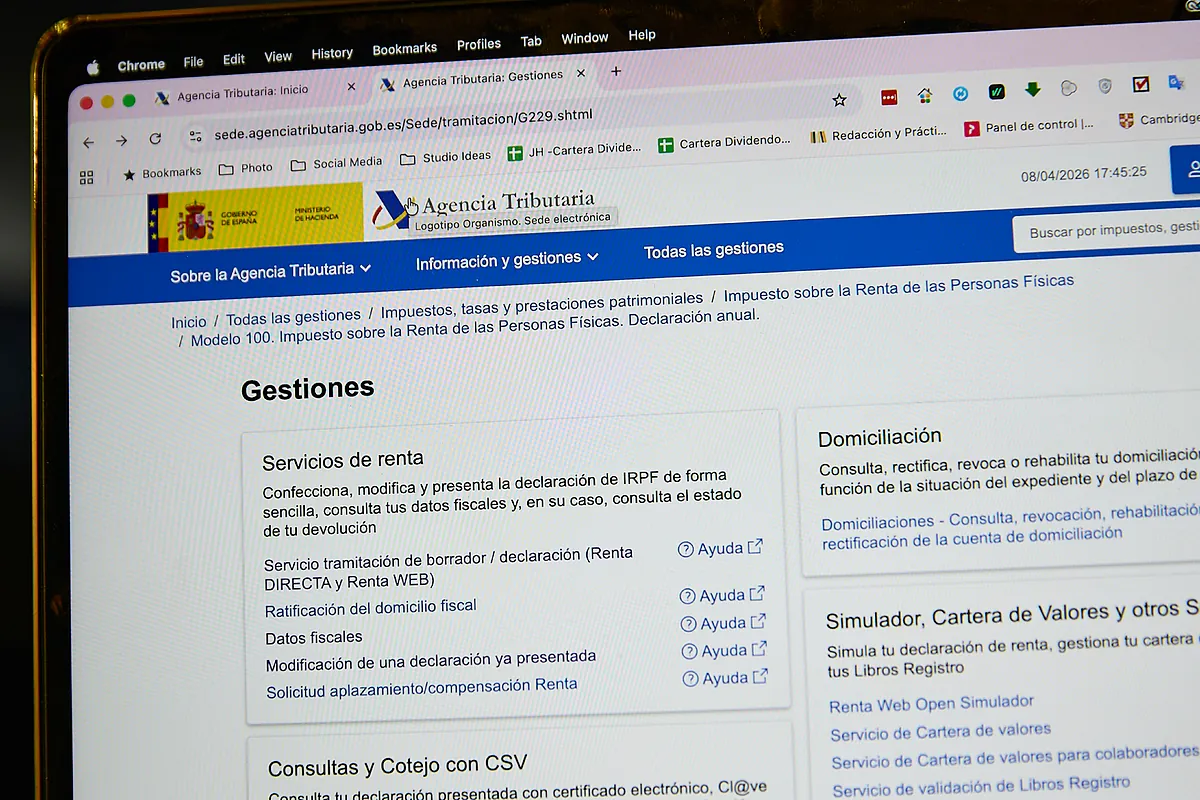Go forward to the next page
Screen dimensions: 1200x800
[121, 141]
